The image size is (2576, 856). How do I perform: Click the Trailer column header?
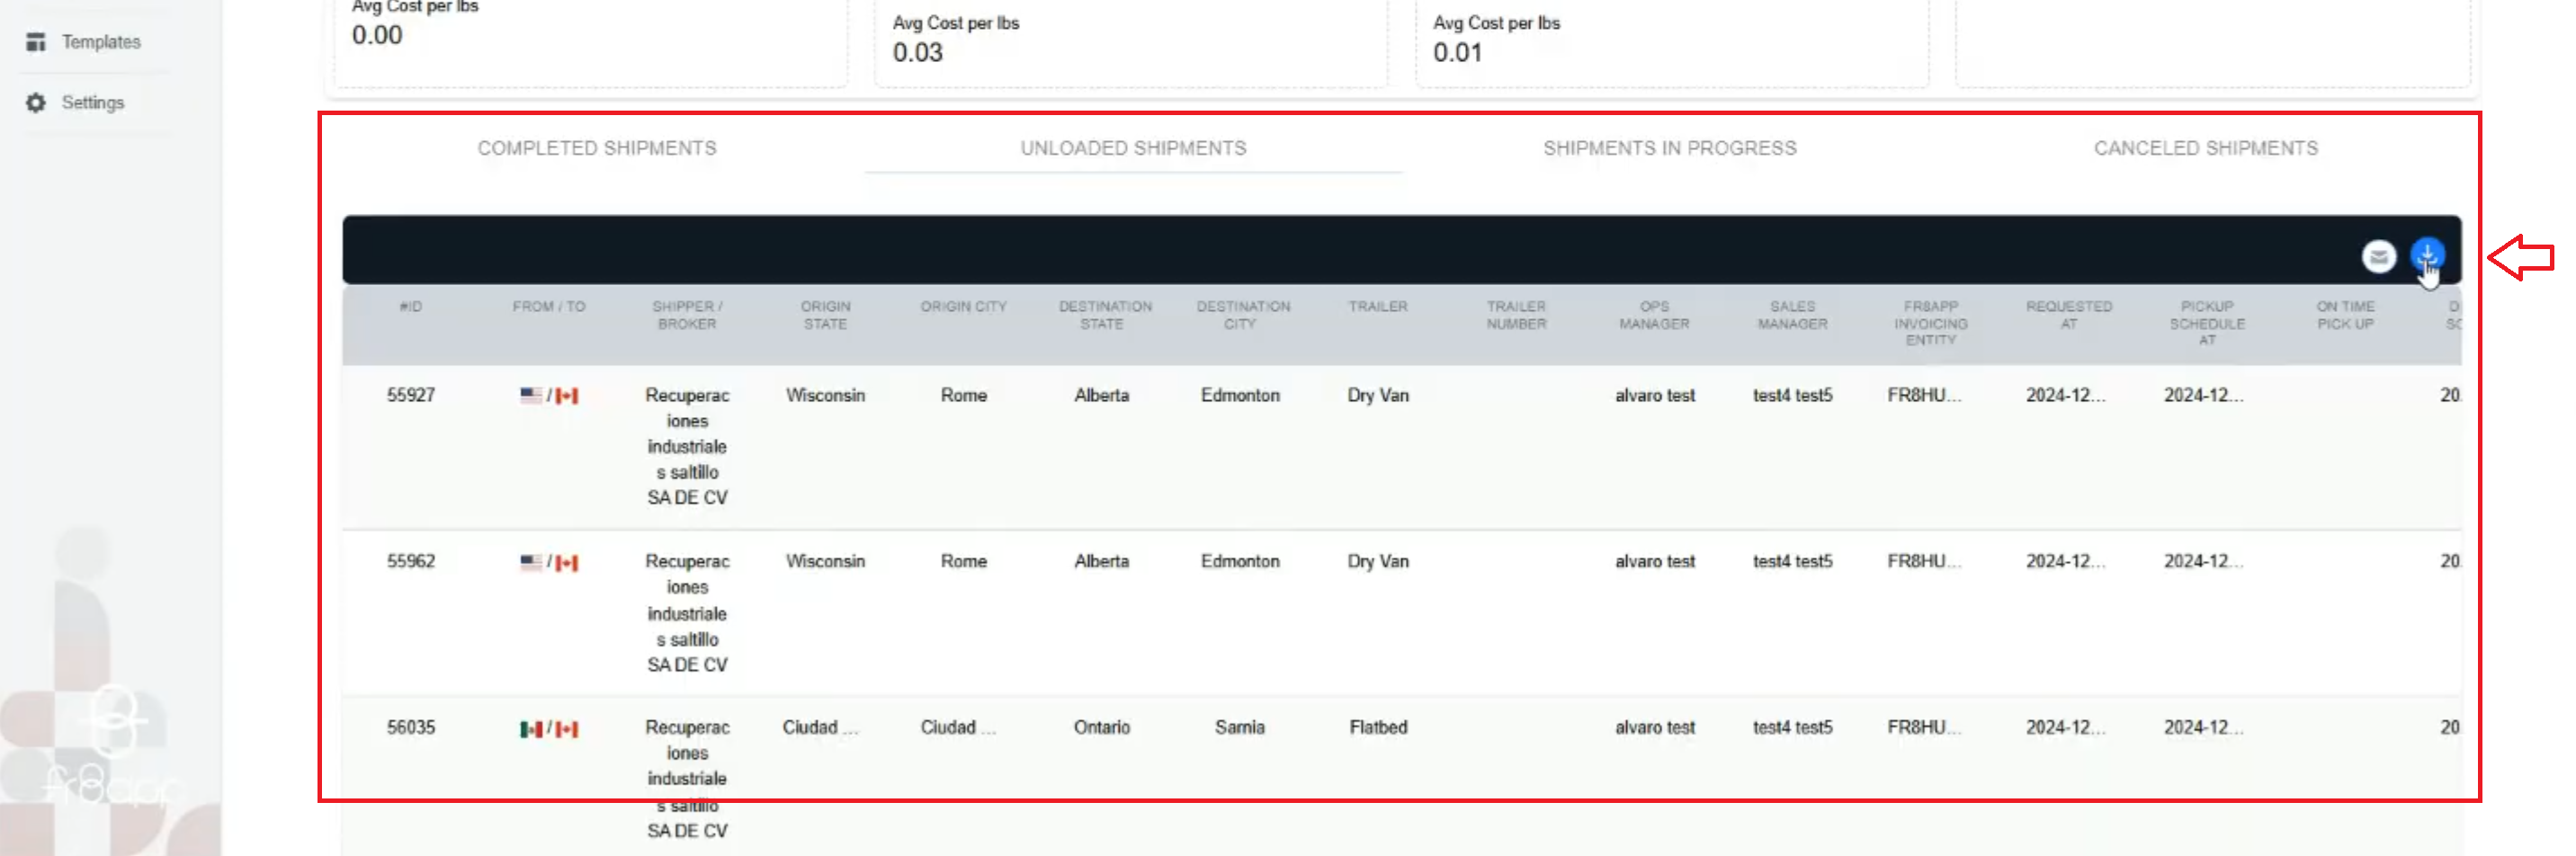[1377, 307]
